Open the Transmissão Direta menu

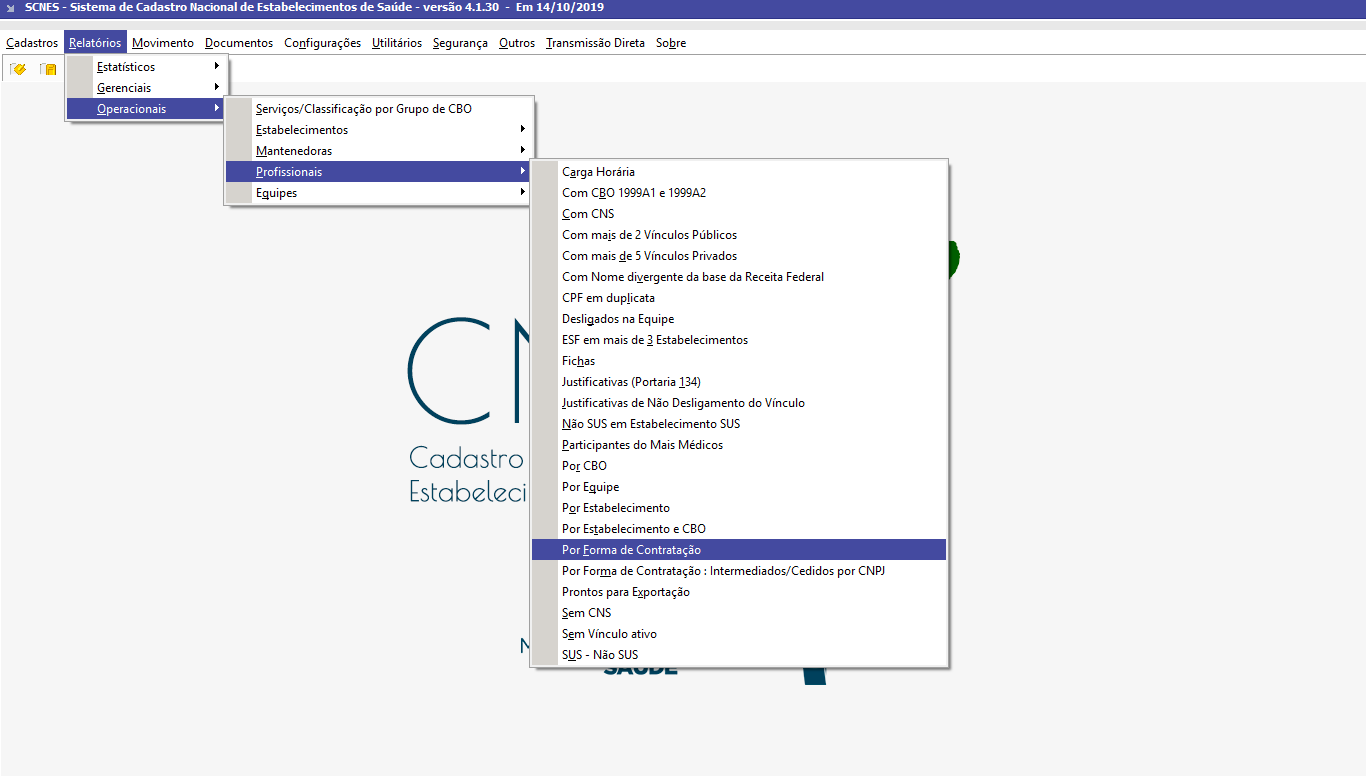[x=595, y=43]
